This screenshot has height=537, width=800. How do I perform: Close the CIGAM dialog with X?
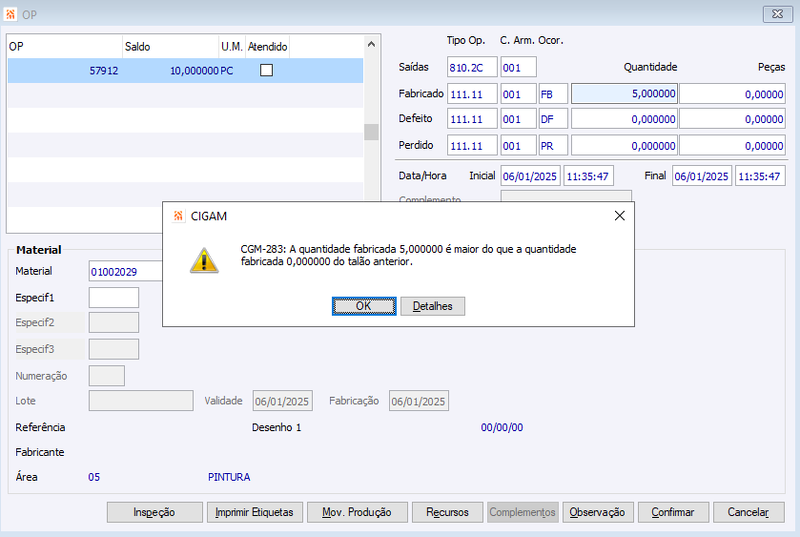619,216
